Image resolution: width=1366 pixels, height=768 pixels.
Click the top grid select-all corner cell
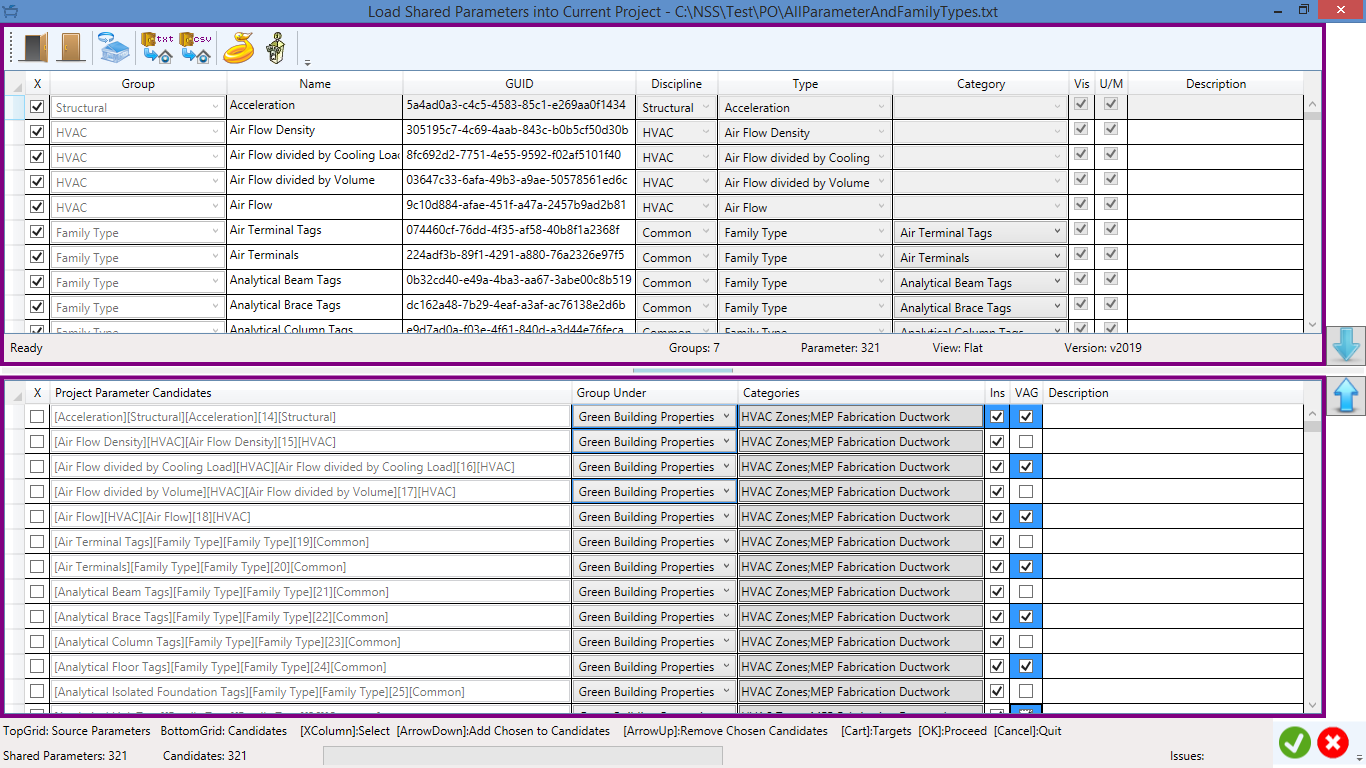(15, 84)
